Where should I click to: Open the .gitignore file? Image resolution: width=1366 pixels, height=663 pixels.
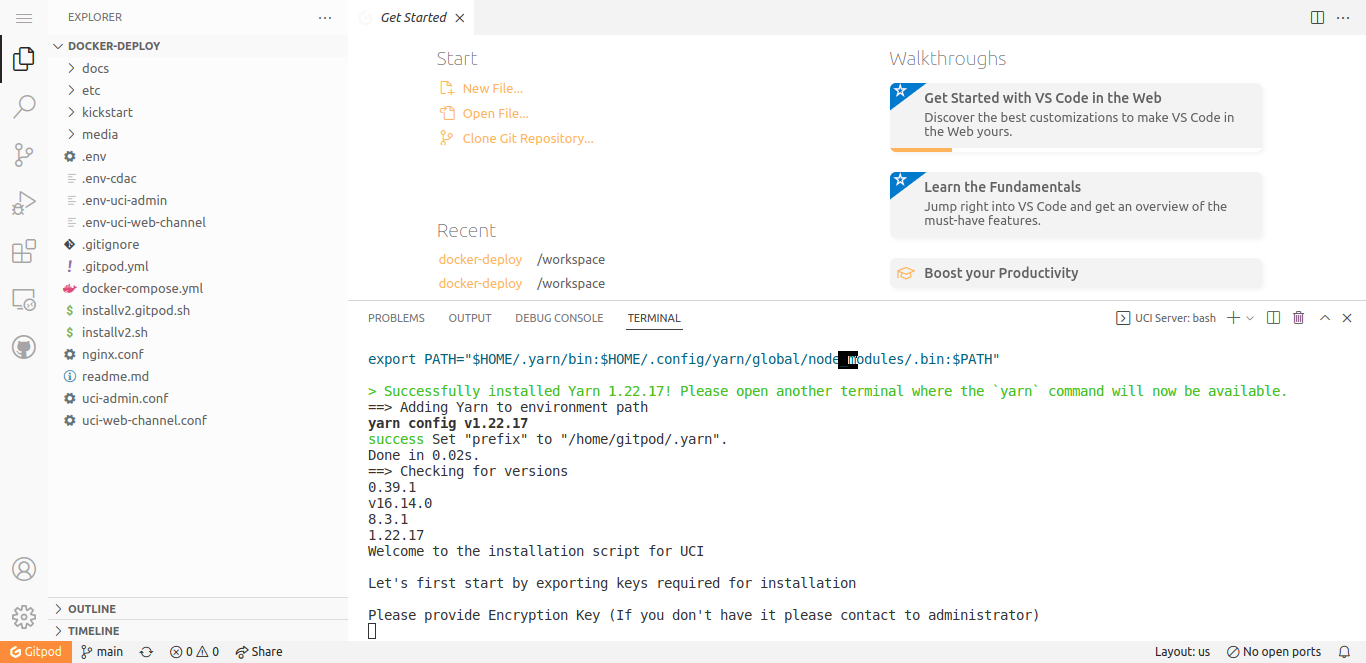click(198, 244)
